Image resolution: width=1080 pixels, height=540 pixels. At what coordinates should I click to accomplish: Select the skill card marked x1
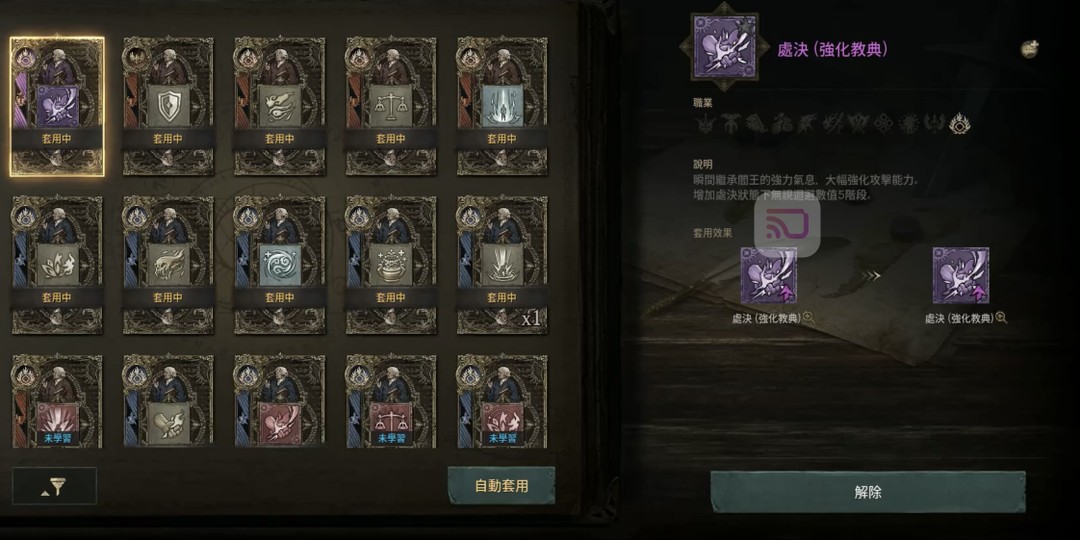(x=502, y=265)
